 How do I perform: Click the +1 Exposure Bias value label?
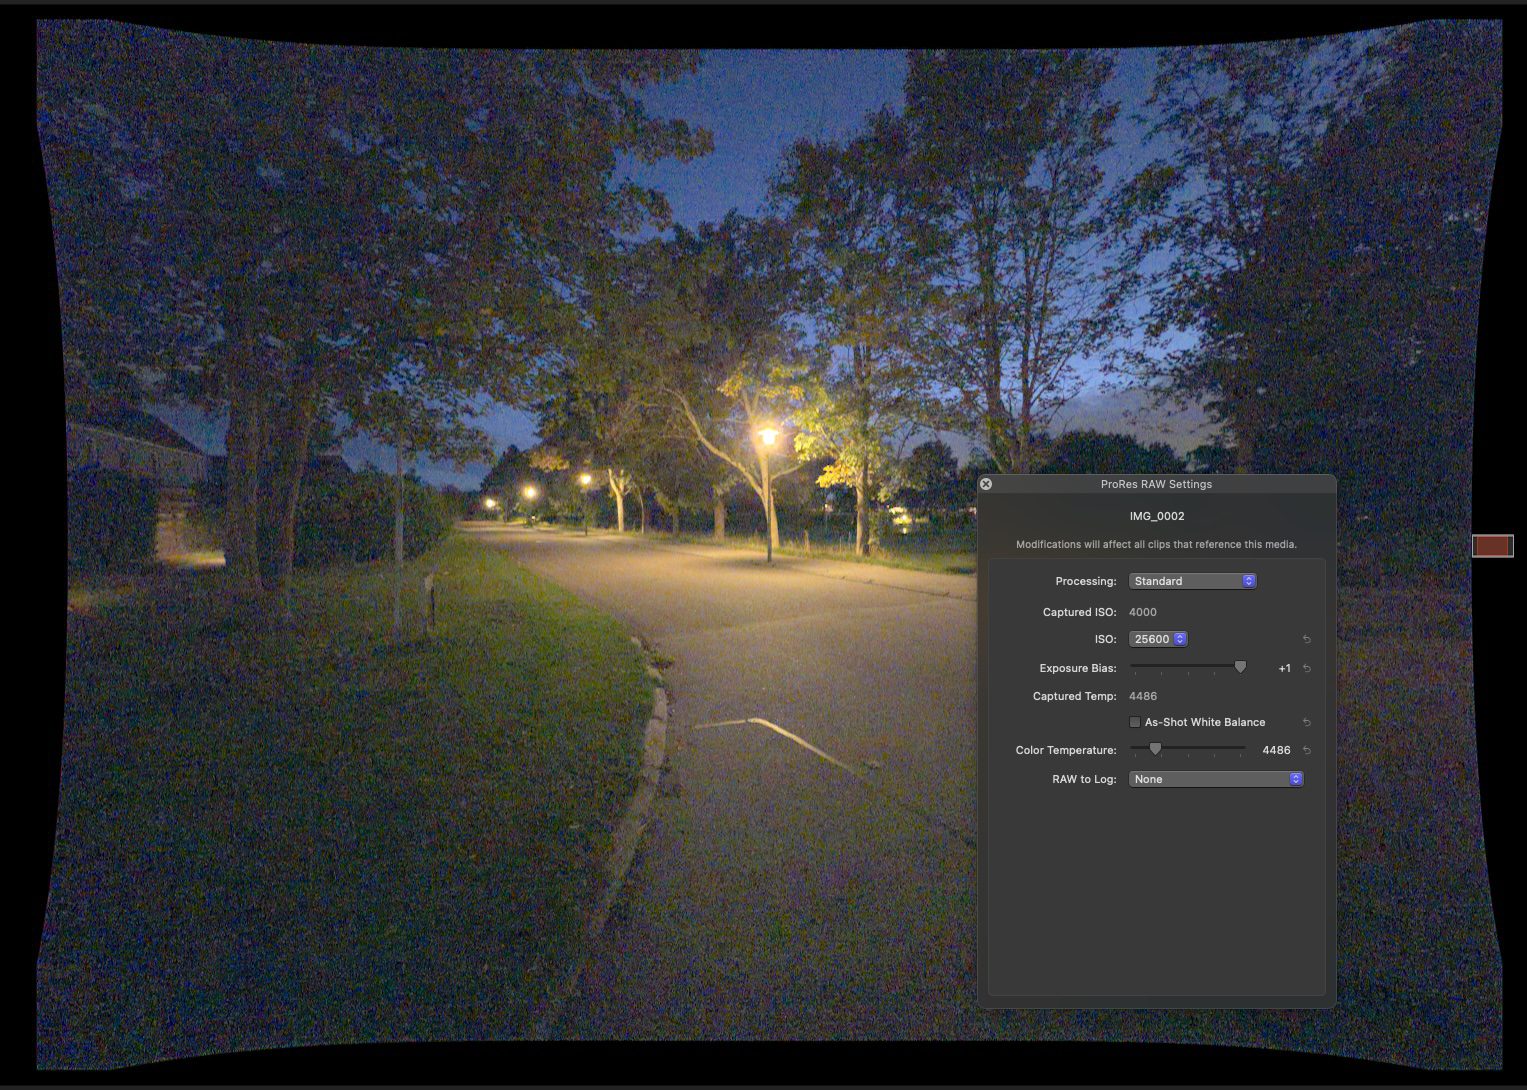point(1285,667)
